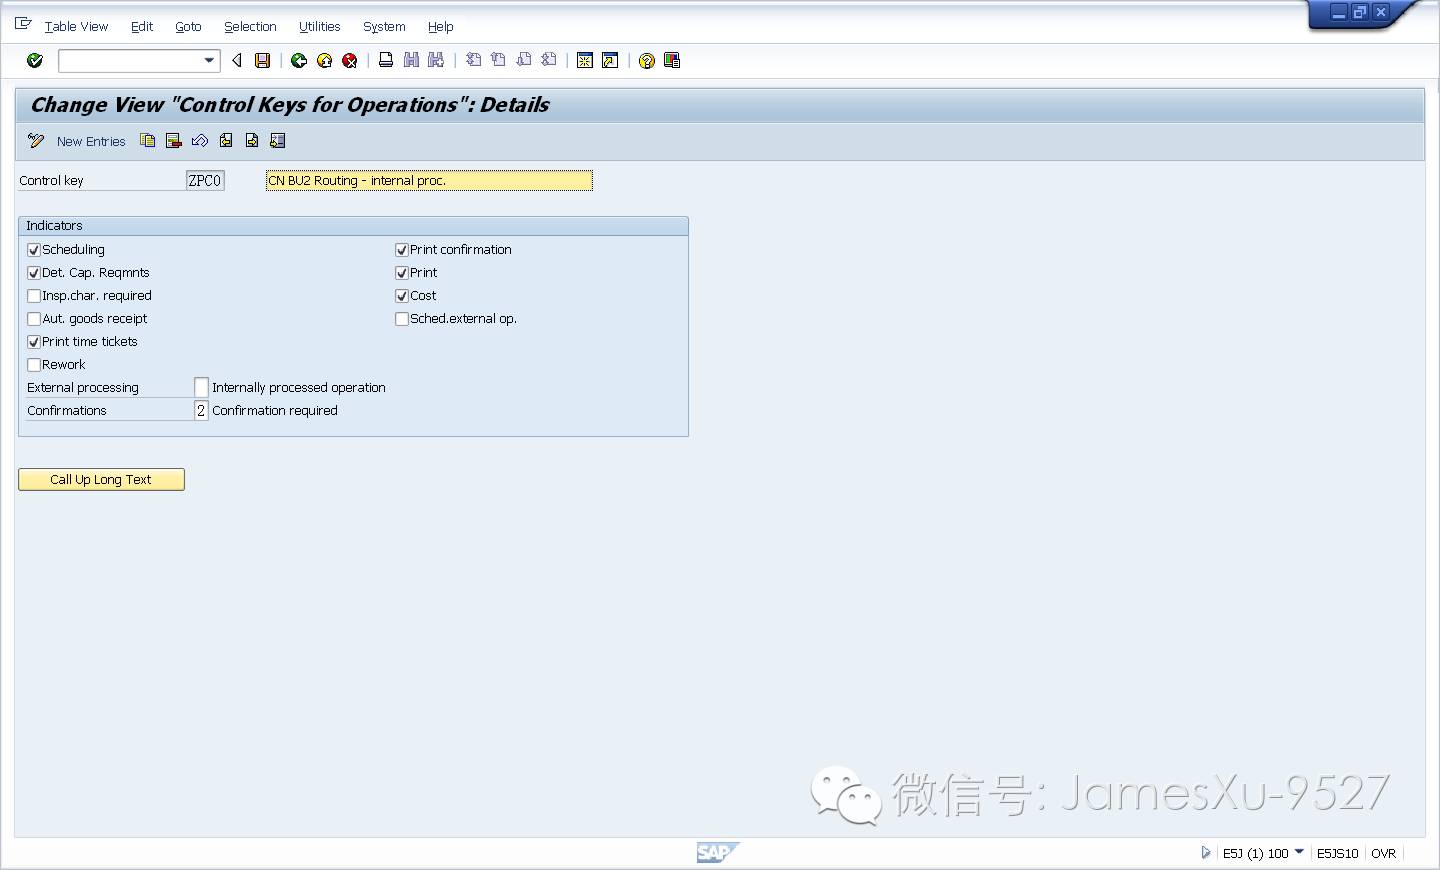Open the Goto menu
The image size is (1440, 870).
coord(188,27)
